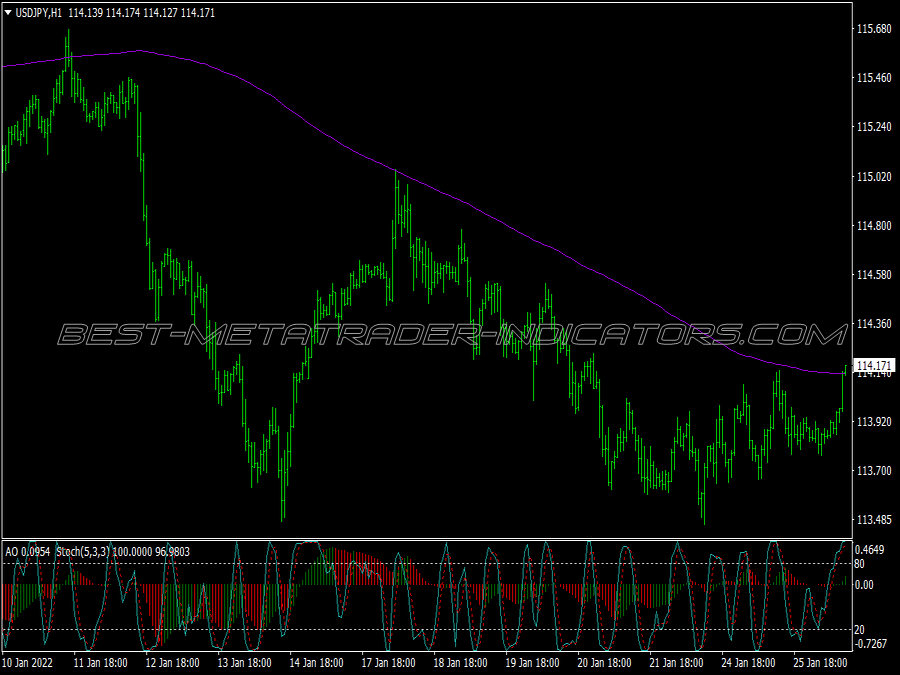Click the 0.4649 indicator scale value
Screen dimensions: 900x675
[869, 550]
